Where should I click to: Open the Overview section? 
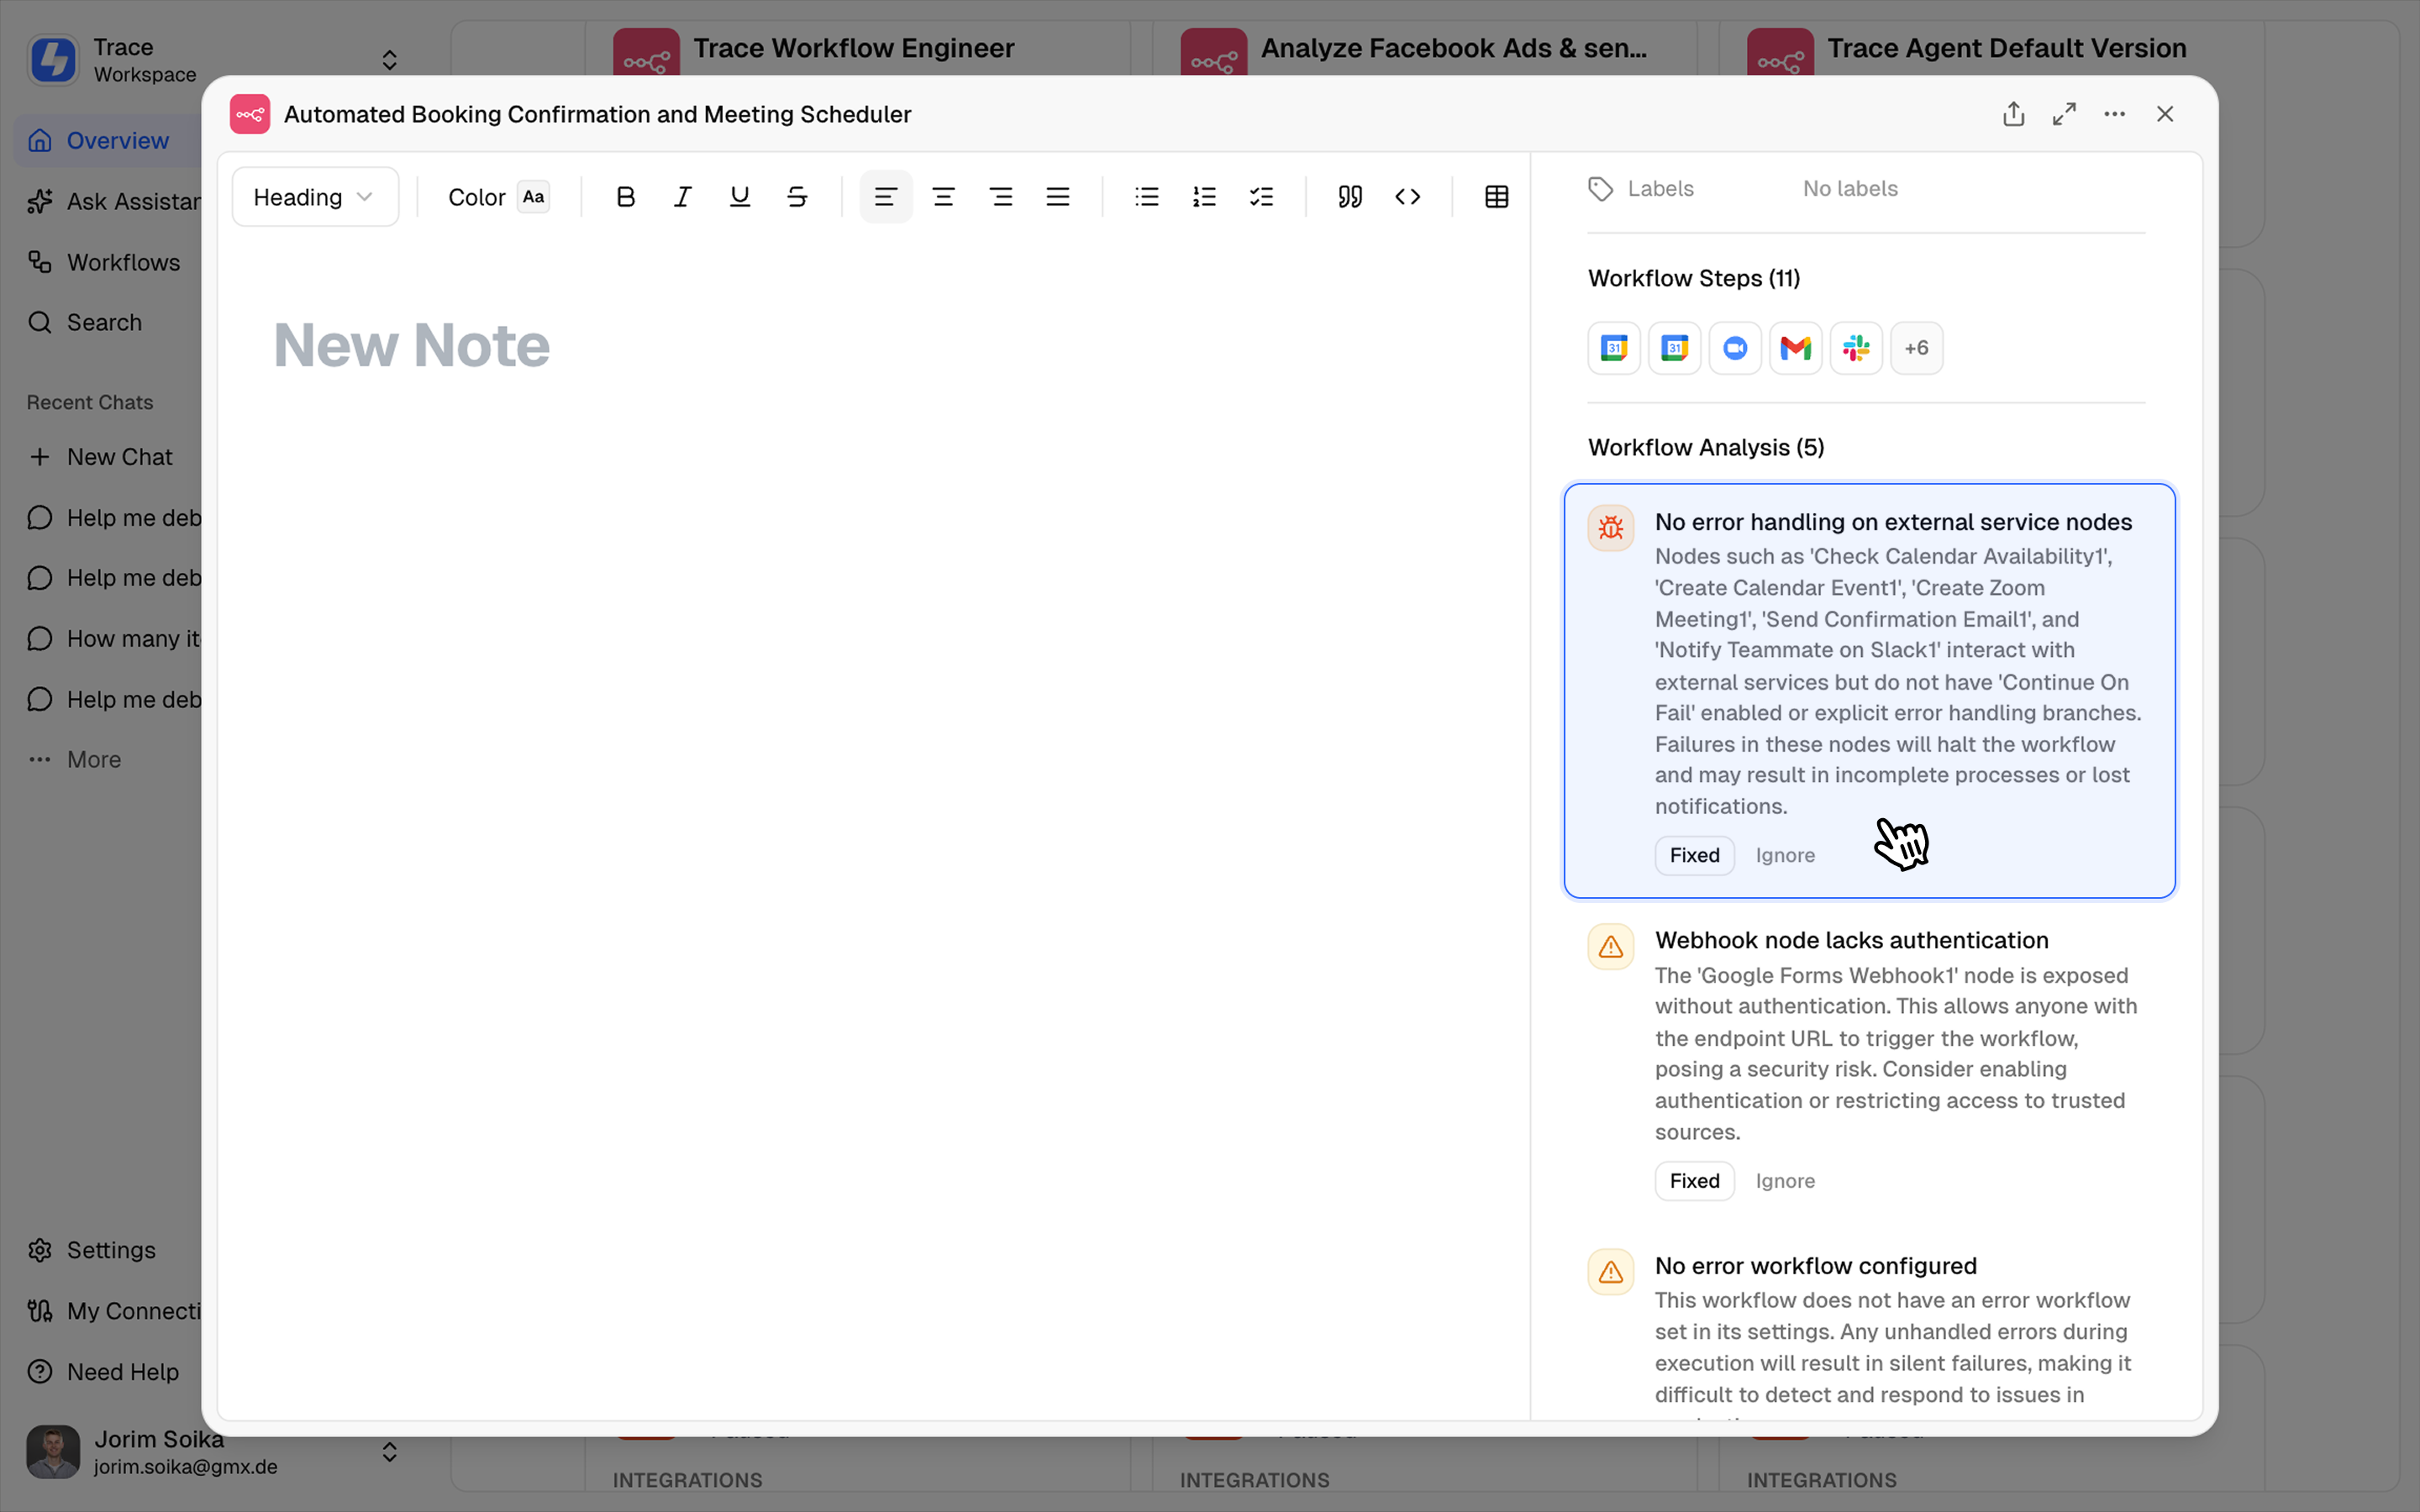tap(117, 140)
